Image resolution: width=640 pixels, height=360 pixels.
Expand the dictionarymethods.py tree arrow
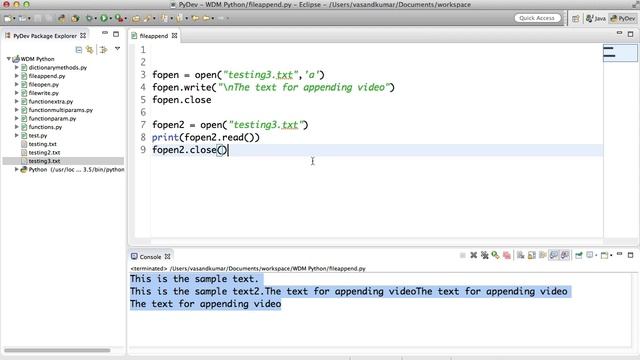tap(17, 67)
